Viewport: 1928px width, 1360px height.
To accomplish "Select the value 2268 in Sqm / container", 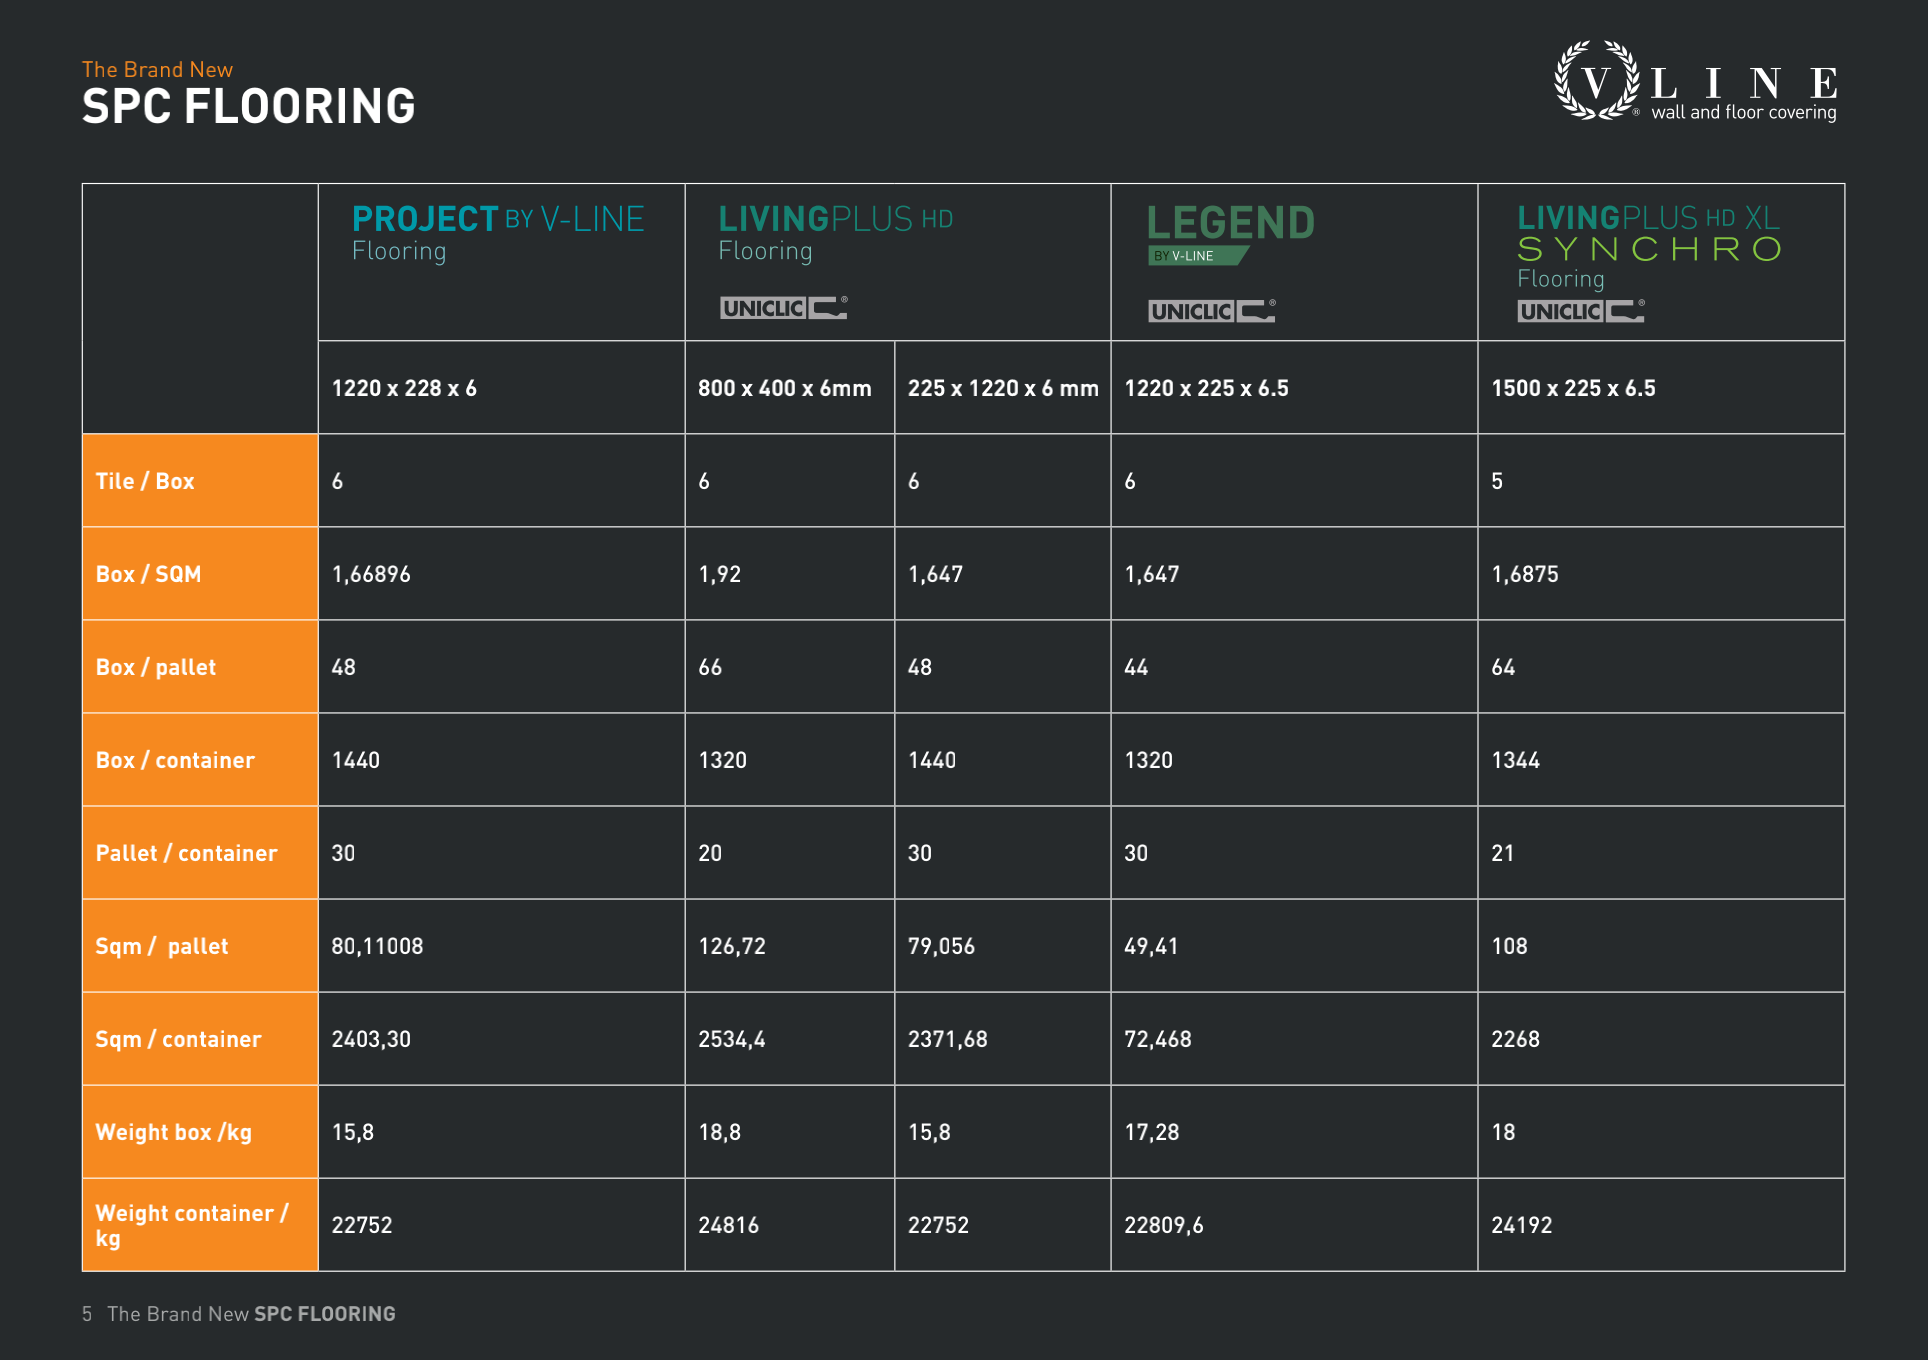I will coord(1516,1039).
